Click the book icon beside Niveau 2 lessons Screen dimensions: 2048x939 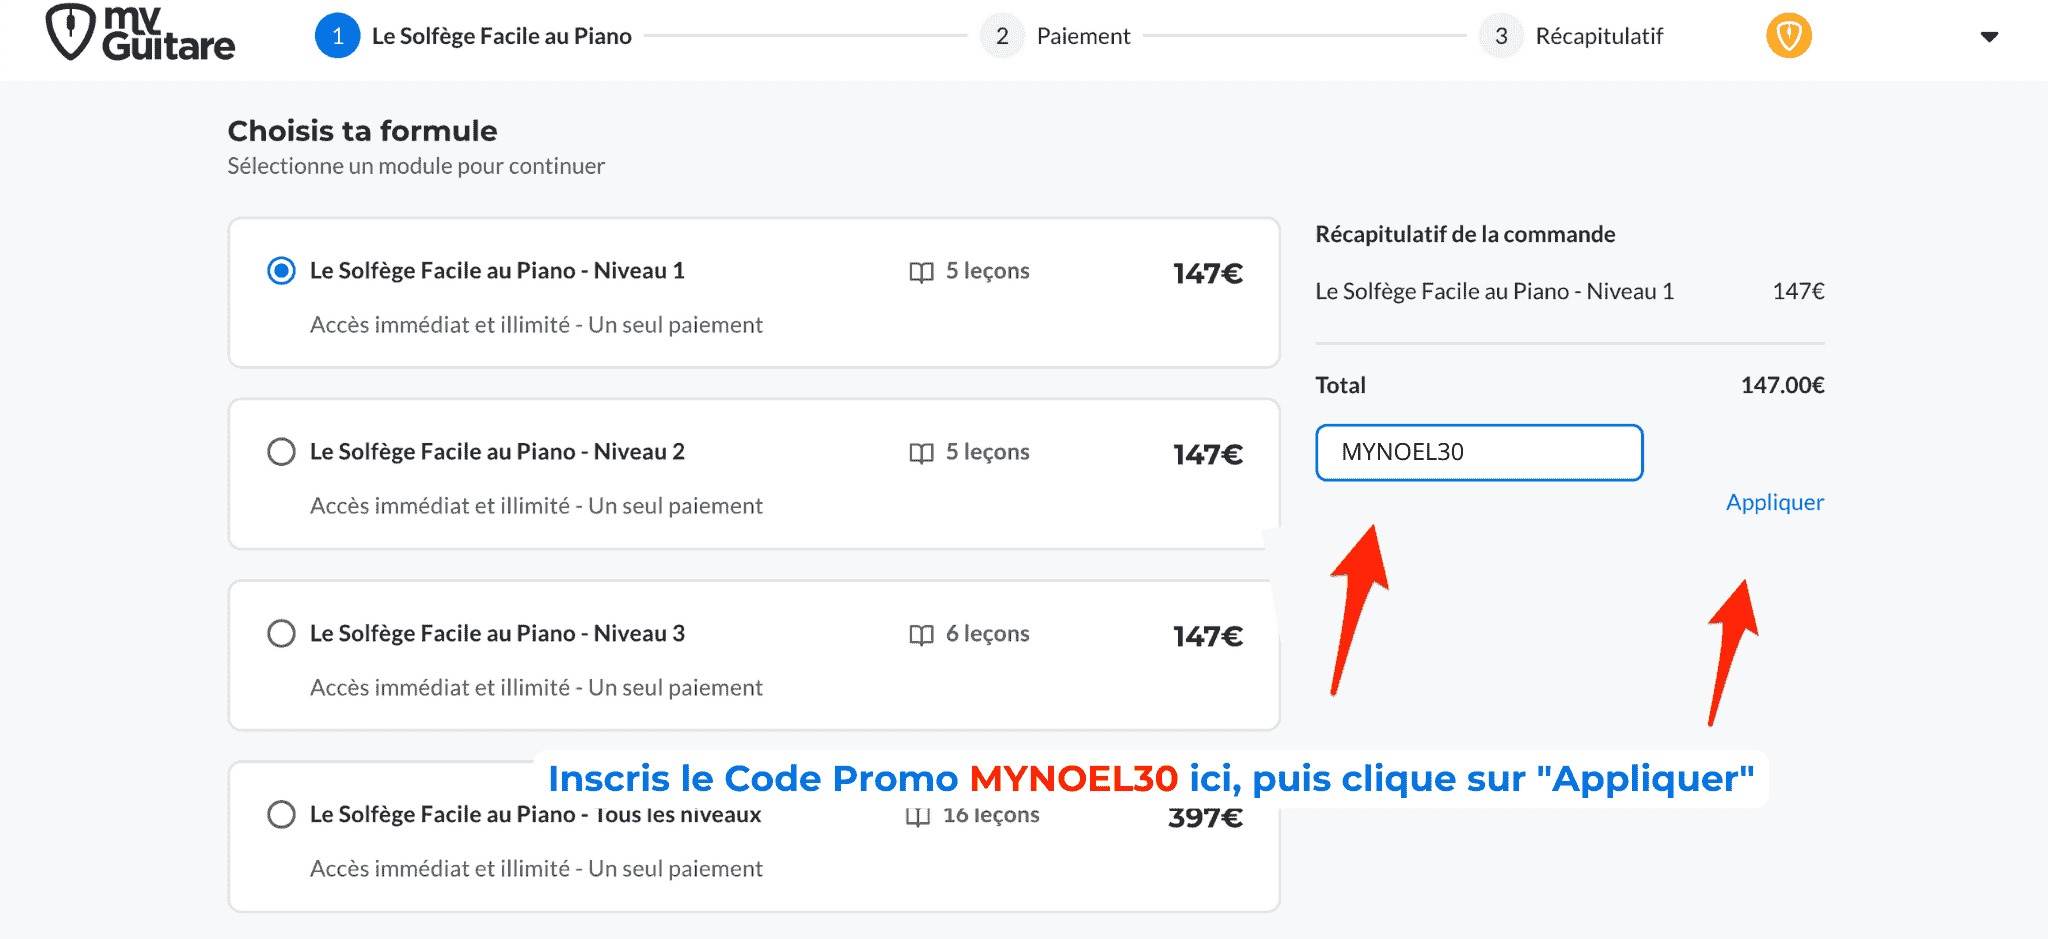921,453
